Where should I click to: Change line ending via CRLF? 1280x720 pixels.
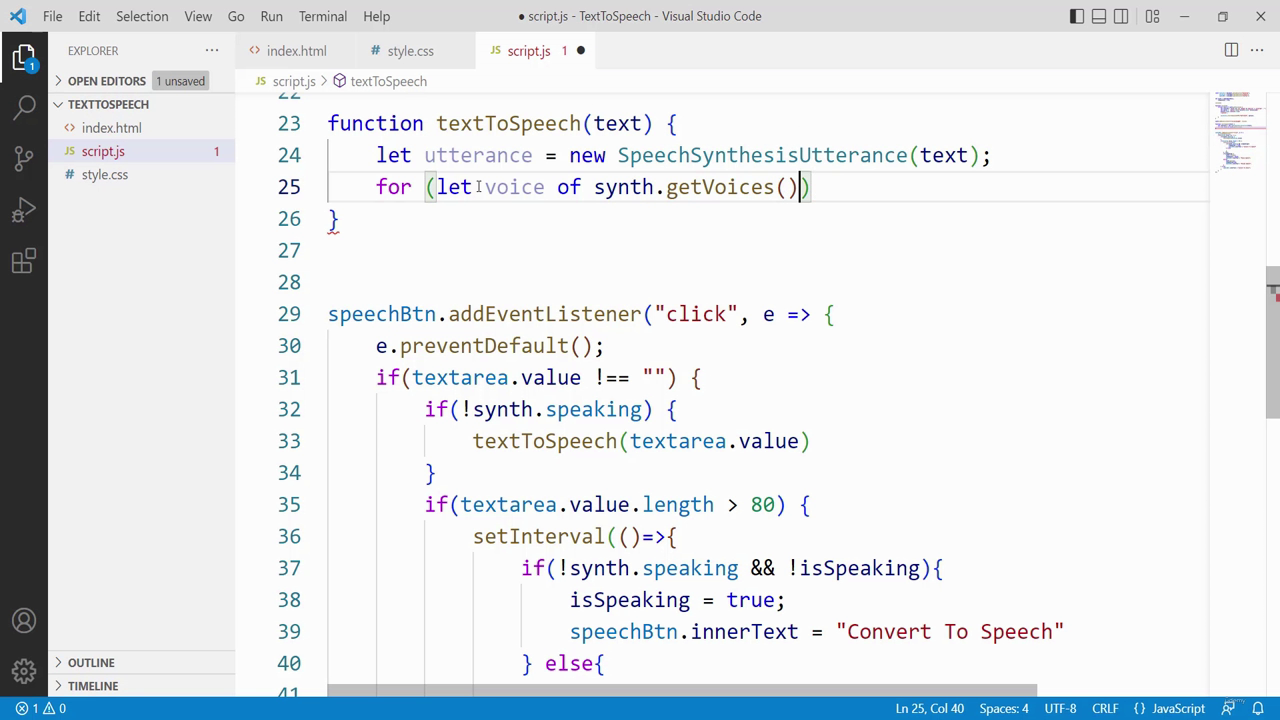pyautogui.click(x=1105, y=708)
